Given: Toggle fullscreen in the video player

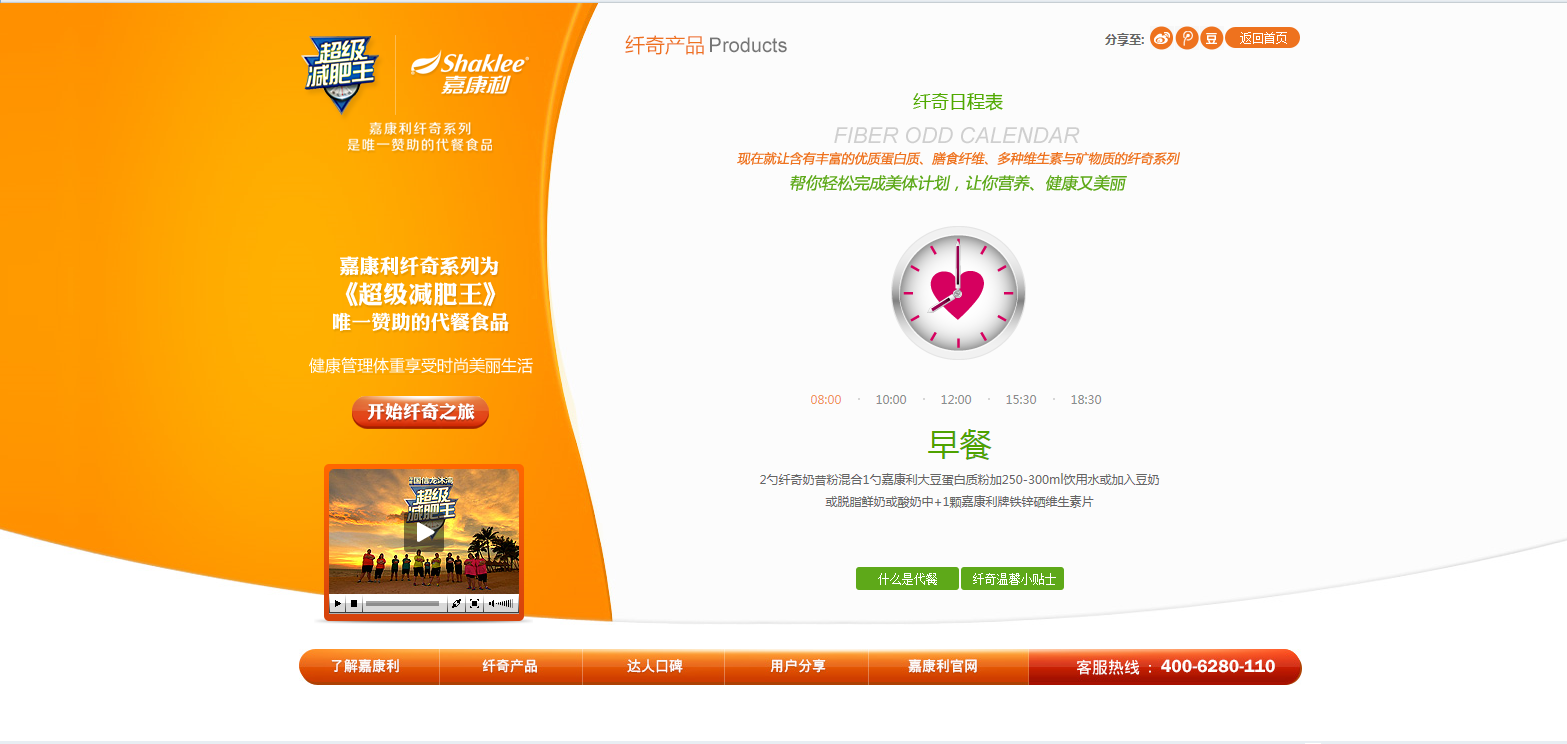Looking at the screenshot, I should (x=474, y=603).
